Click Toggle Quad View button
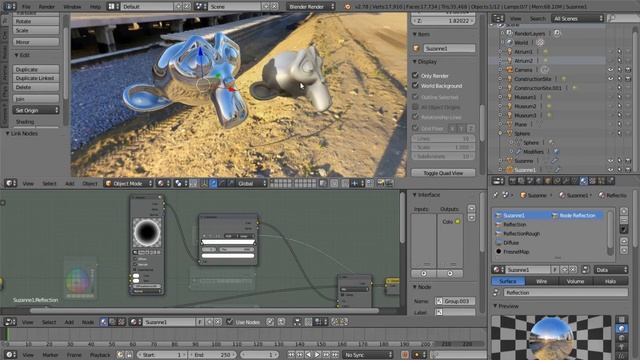The image size is (640, 360). tap(443, 173)
